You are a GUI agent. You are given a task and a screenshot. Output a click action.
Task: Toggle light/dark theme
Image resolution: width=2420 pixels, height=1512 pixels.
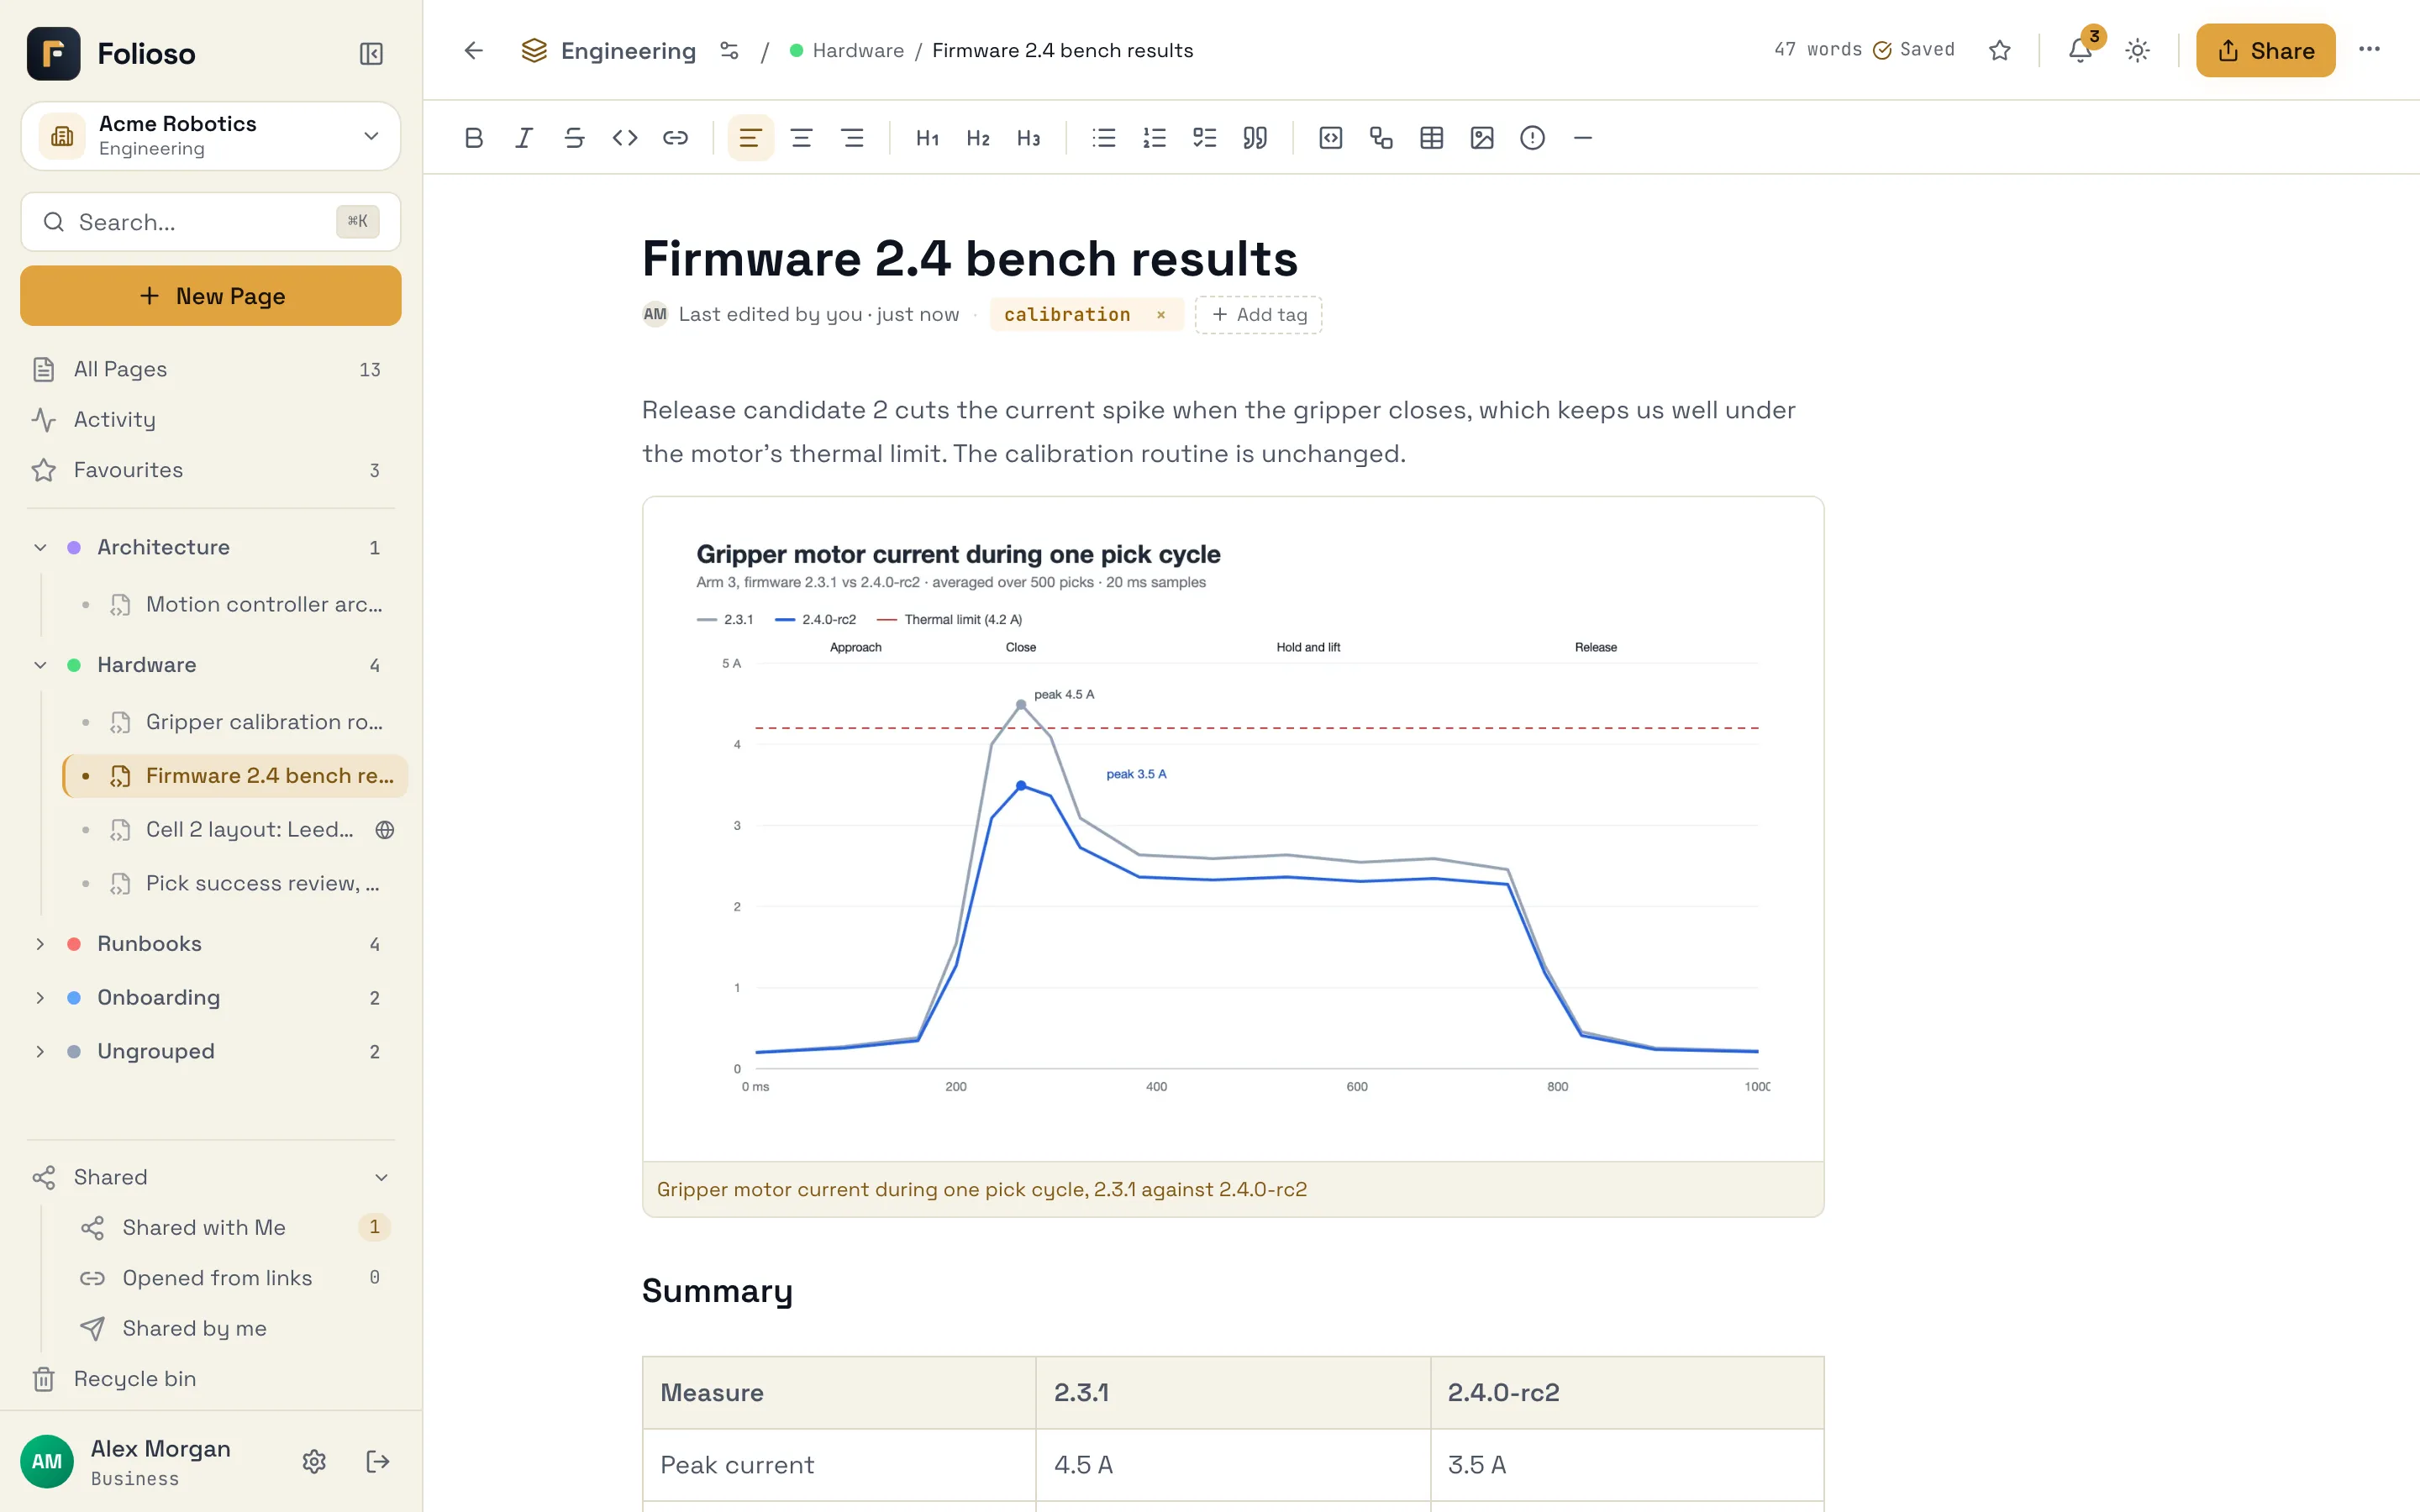pyautogui.click(x=2137, y=50)
